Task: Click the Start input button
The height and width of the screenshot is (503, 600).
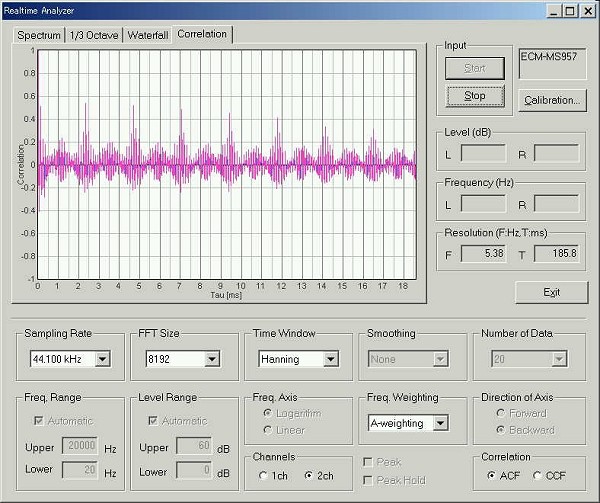Action: pyautogui.click(x=474, y=68)
